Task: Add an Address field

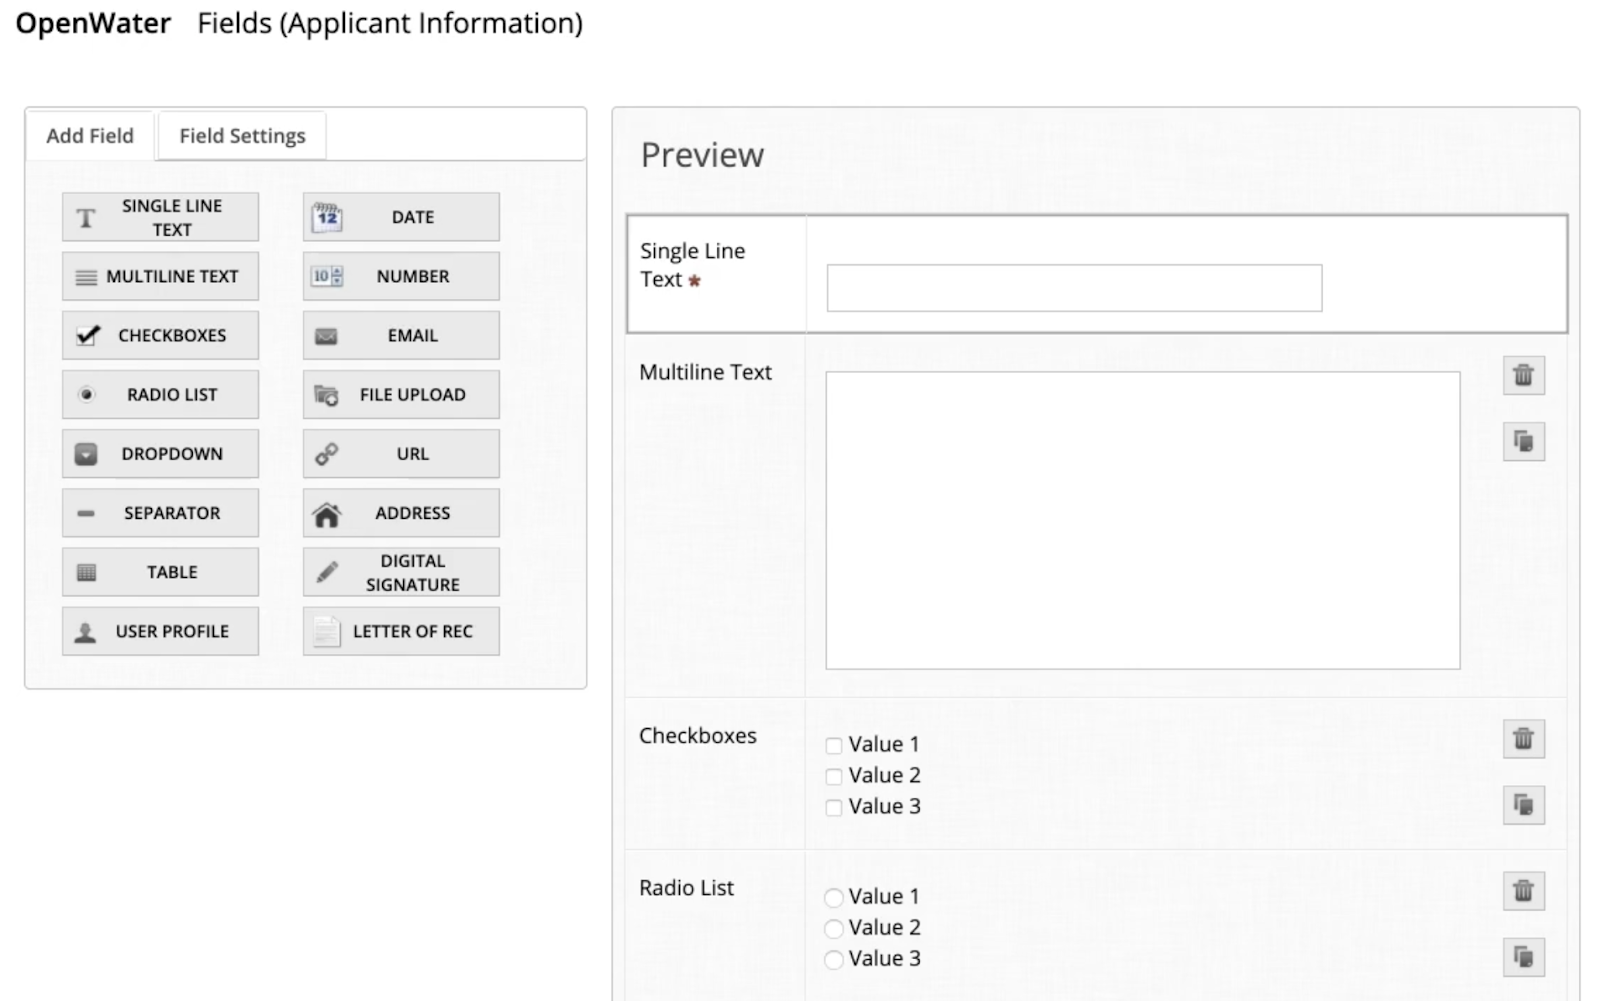Action: [399, 512]
